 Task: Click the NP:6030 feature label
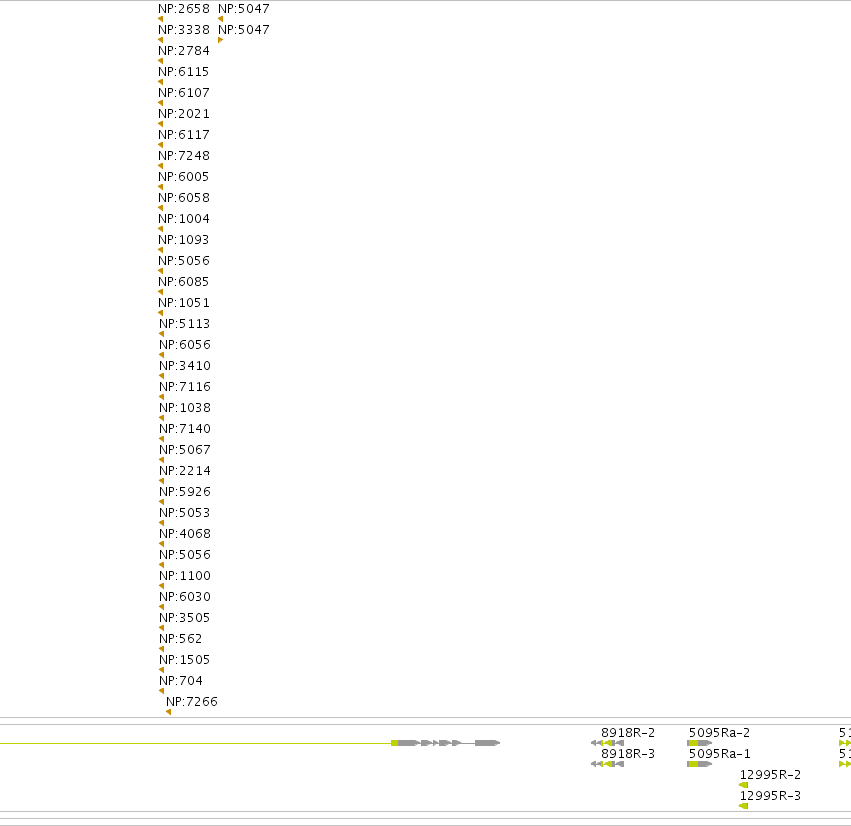185,596
